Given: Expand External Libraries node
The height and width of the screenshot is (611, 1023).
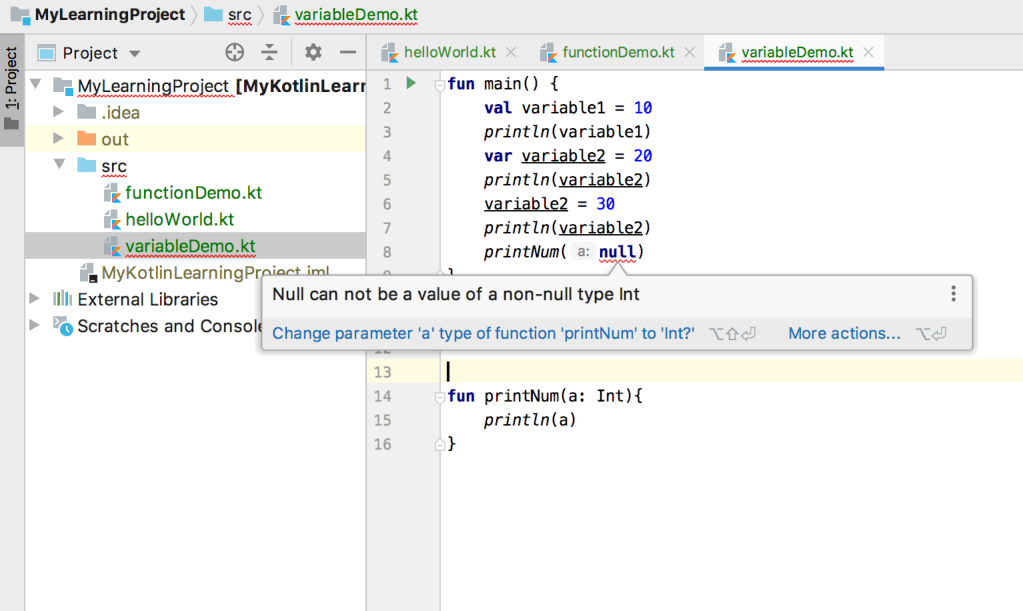Looking at the screenshot, I should pos(36,299).
